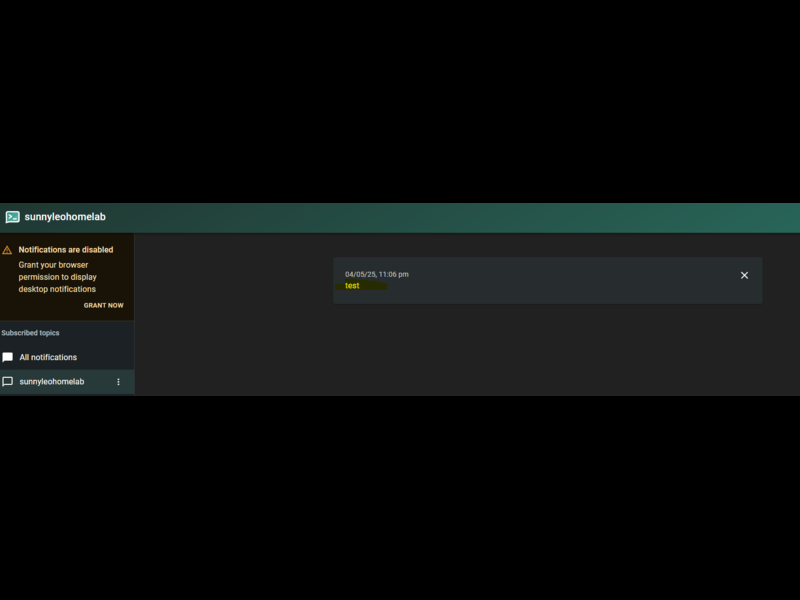The image size is (800, 600).
Task: Select All notifications in the sidebar
Action: click(48, 357)
